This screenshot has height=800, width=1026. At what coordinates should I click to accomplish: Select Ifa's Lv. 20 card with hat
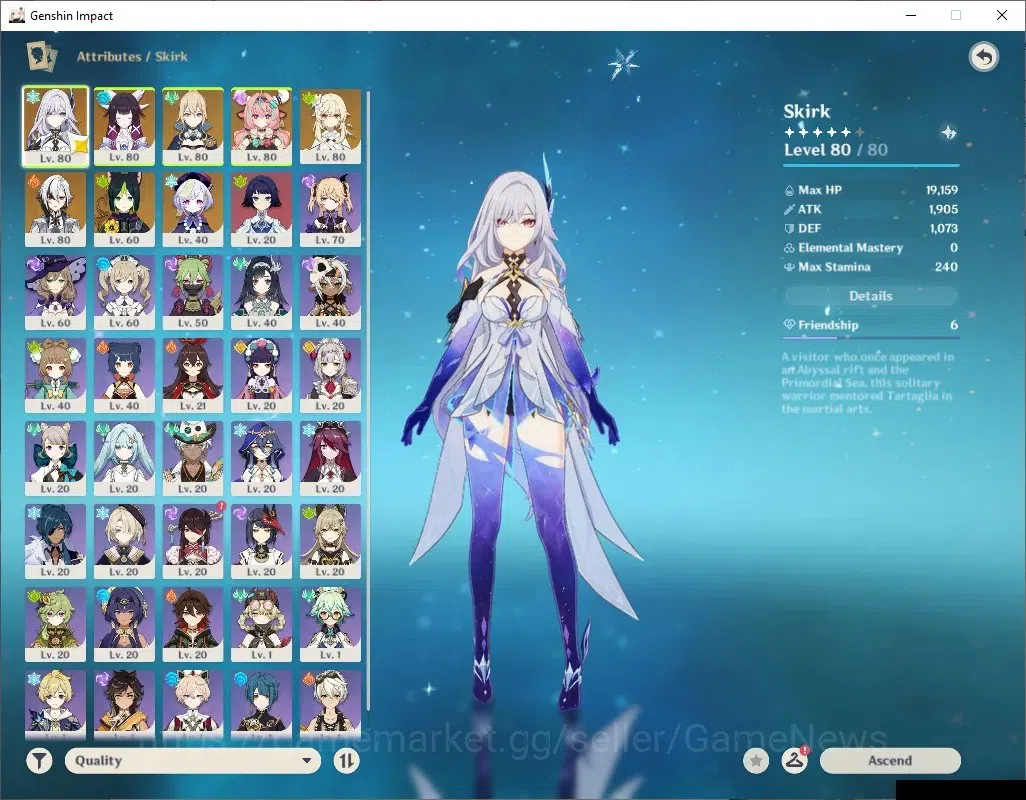click(193, 459)
